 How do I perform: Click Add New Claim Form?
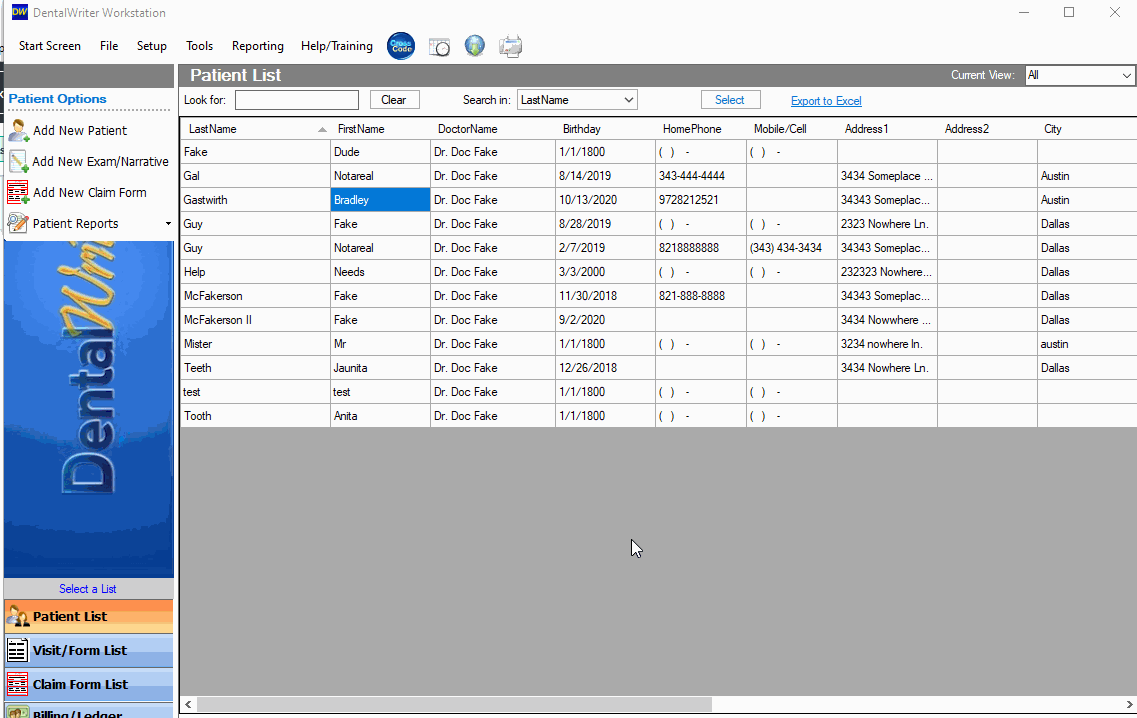click(x=90, y=193)
